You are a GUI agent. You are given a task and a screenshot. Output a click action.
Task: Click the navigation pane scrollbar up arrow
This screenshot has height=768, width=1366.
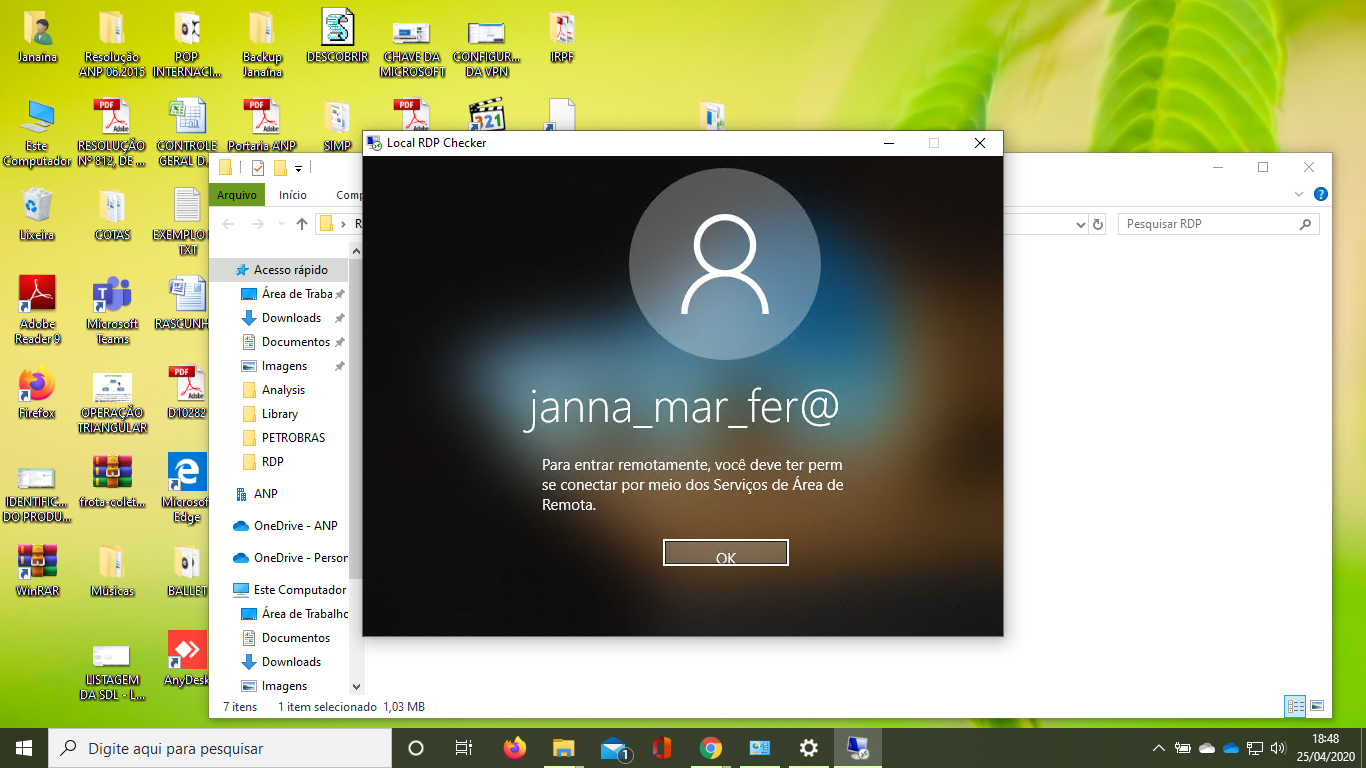[x=356, y=251]
